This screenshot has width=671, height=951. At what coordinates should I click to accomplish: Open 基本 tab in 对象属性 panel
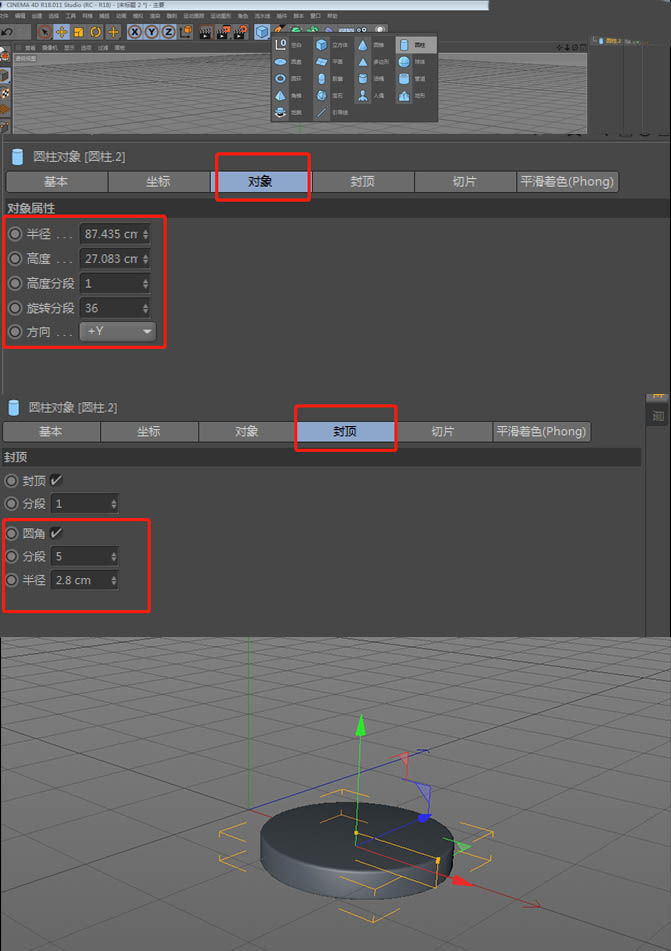tap(56, 181)
